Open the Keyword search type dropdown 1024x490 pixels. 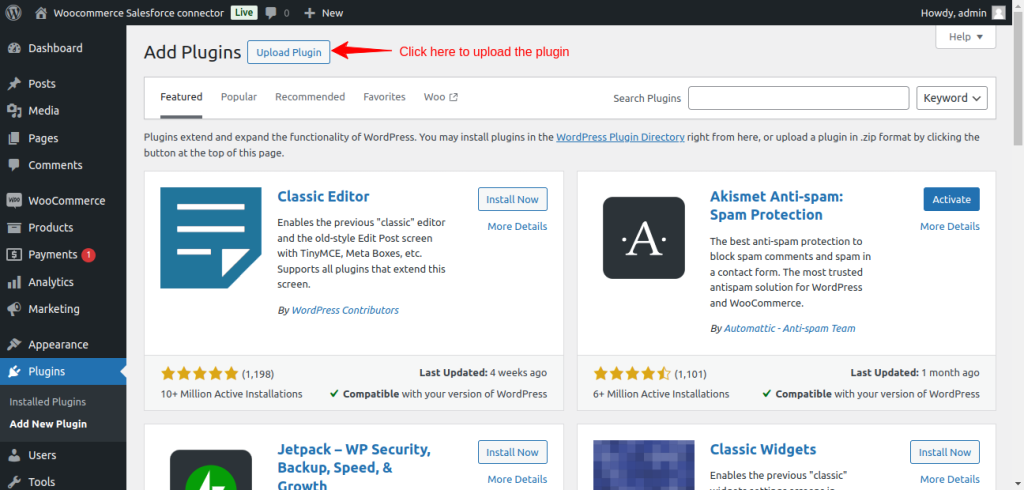(951, 98)
